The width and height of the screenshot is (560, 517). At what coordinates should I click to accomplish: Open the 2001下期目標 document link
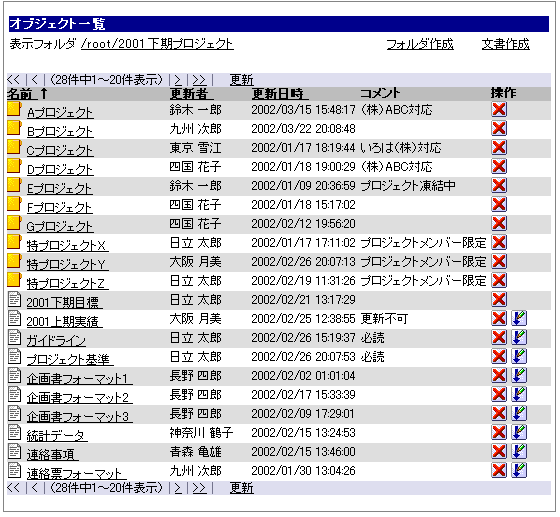coord(65,303)
